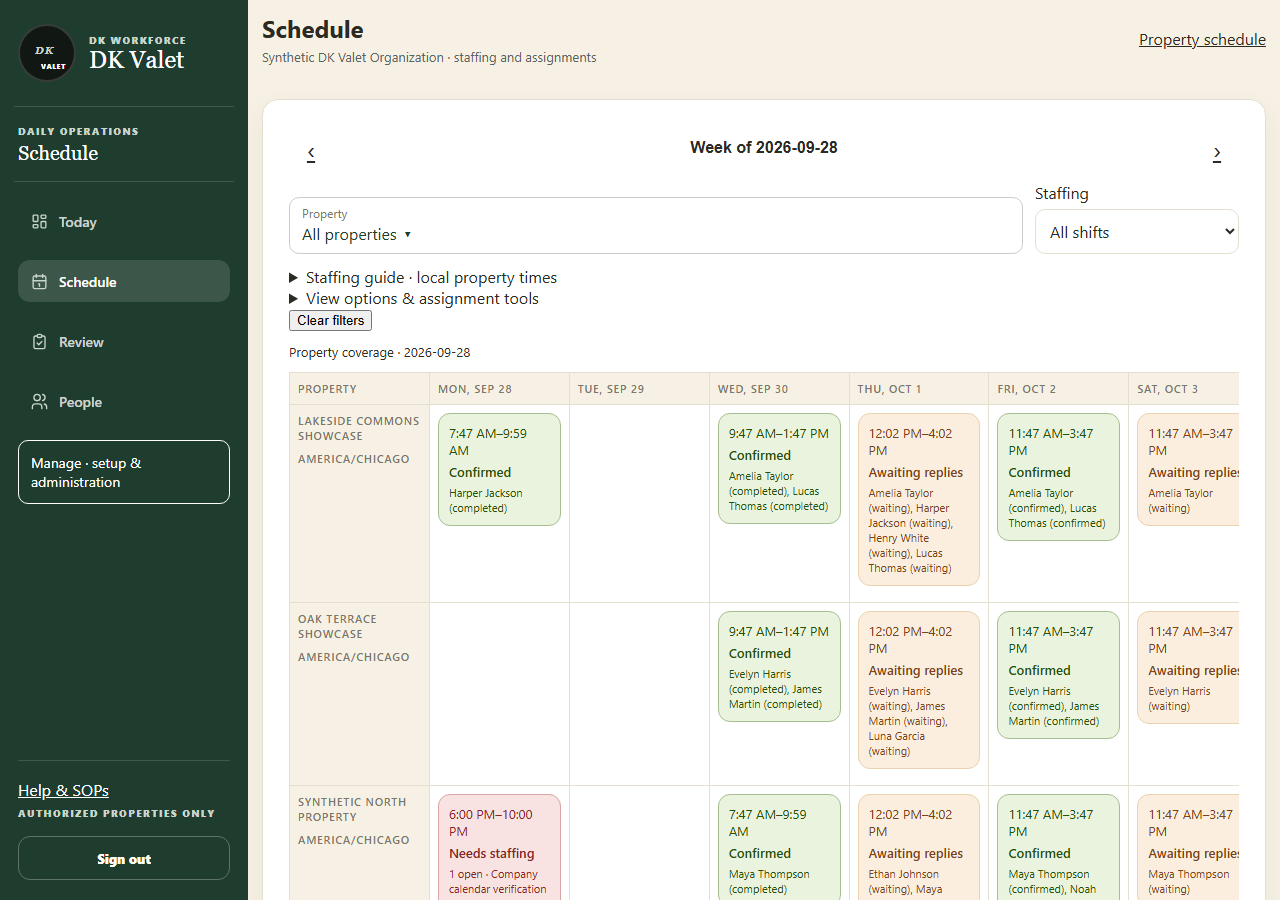Click Lakeside Commons Showcase property name
This screenshot has width=1280, height=900.
coord(358,428)
